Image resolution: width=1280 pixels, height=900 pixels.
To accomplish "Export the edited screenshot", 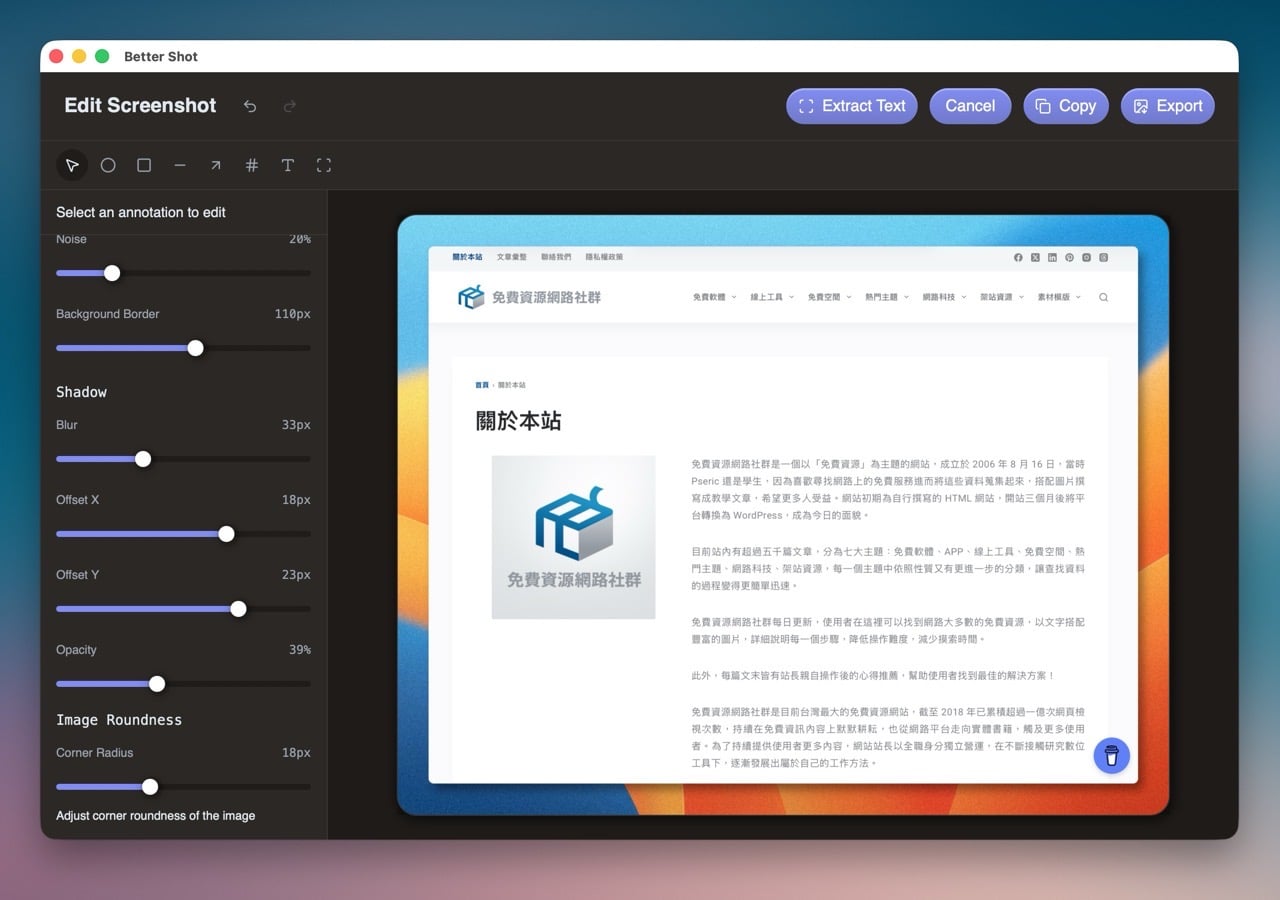I will pyautogui.click(x=1167, y=106).
